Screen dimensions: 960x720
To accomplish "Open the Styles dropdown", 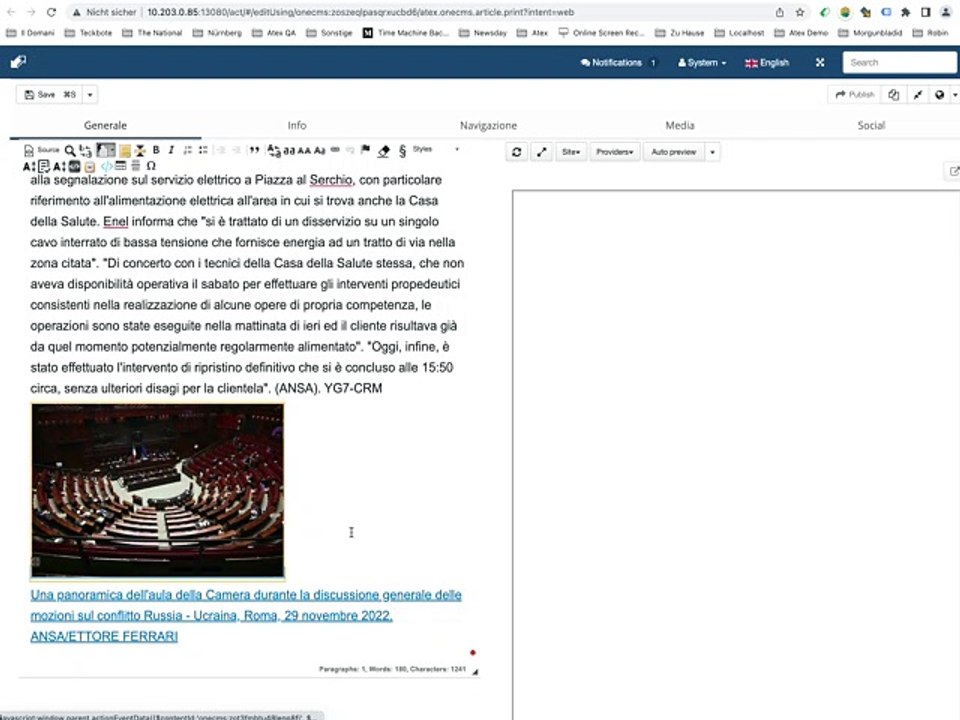I will [x=436, y=149].
